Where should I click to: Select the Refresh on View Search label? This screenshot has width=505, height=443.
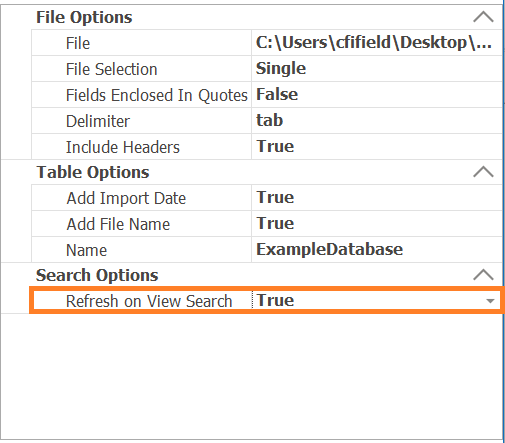click(149, 301)
